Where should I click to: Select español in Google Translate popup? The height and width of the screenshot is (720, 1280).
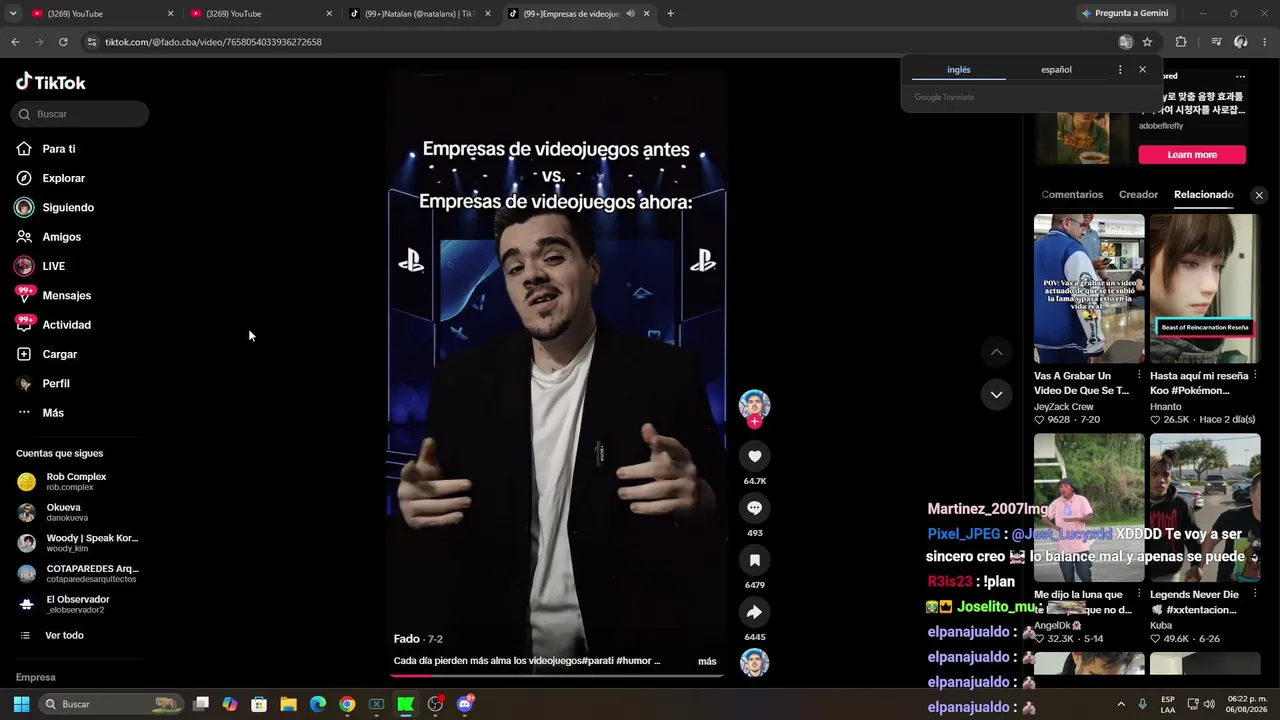[1056, 70]
